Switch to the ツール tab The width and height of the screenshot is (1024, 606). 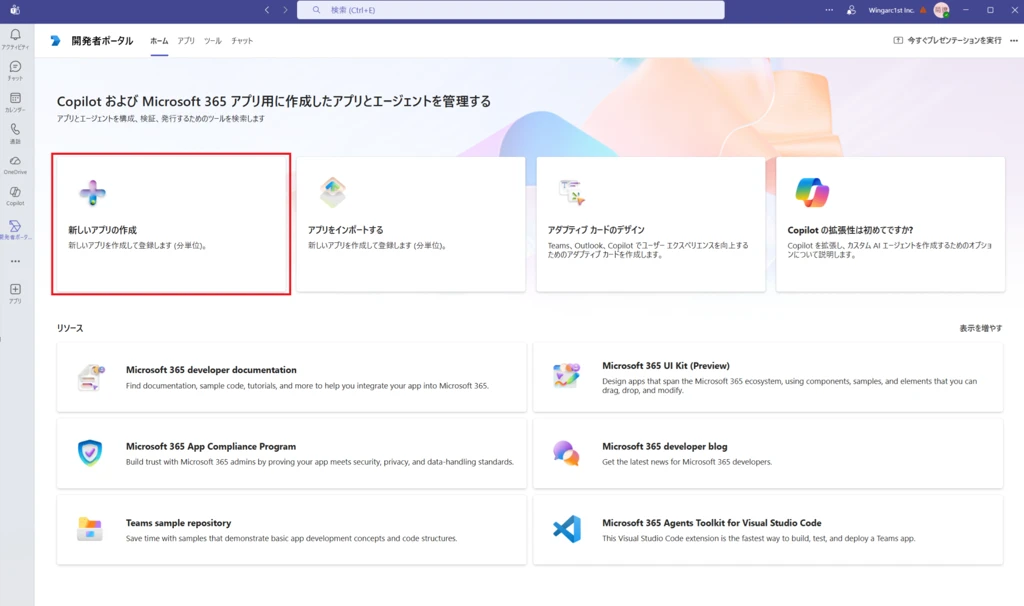point(213,41)
